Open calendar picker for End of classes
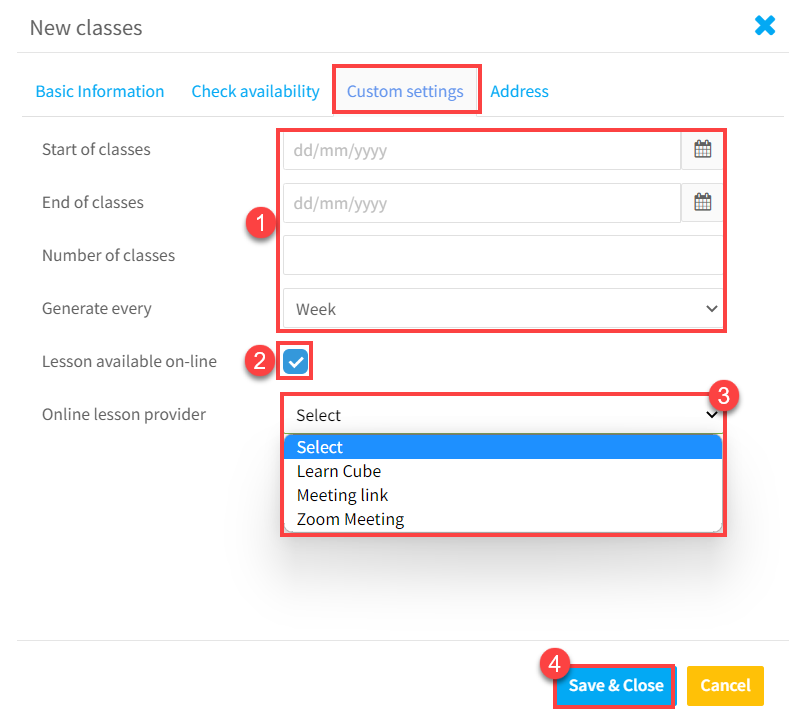Image resolution: width=800 pixels, height=722 pixels. pos(702,203)
